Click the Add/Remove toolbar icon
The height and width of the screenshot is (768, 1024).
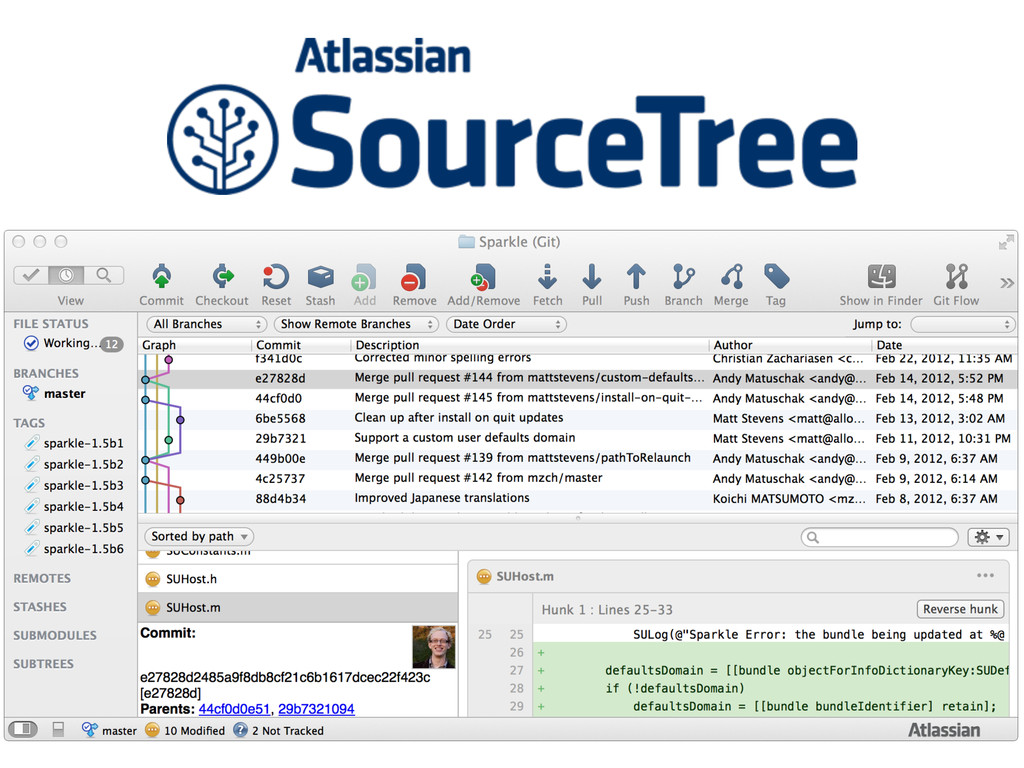click(483, 278)
